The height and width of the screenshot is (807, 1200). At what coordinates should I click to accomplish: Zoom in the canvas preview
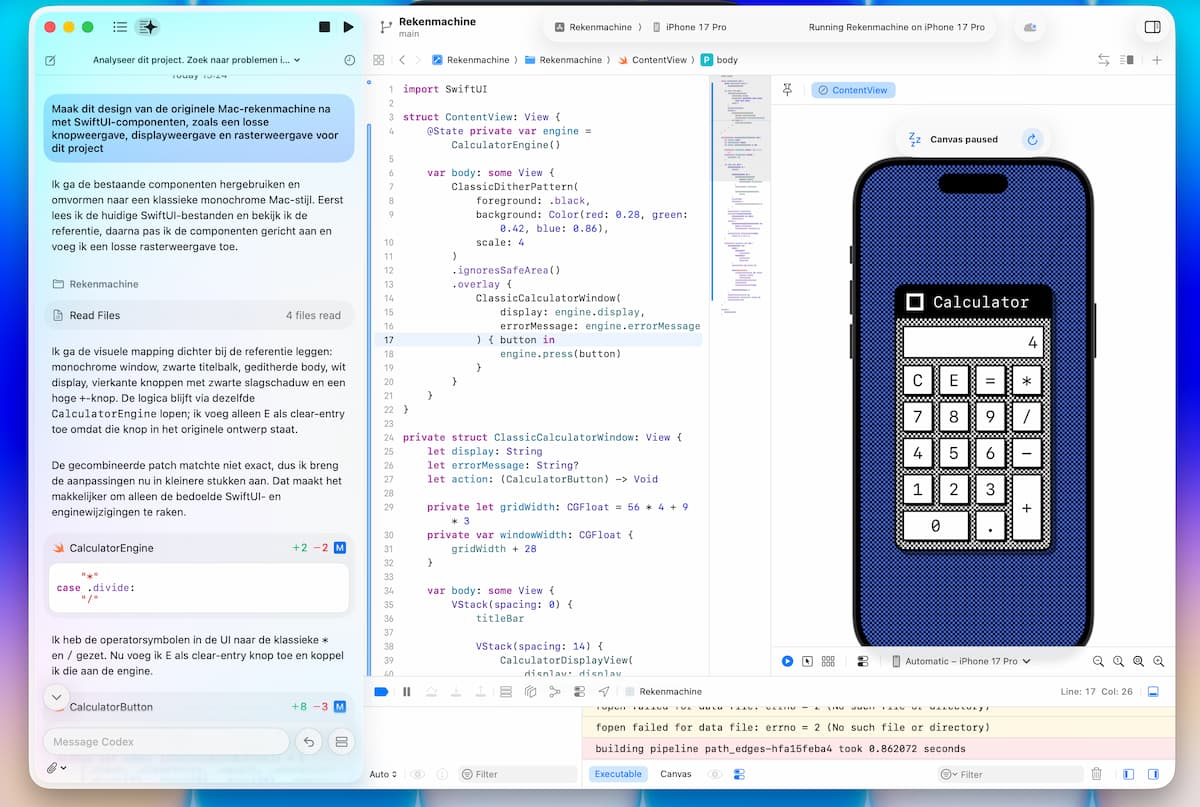(x=1158, y=661)
